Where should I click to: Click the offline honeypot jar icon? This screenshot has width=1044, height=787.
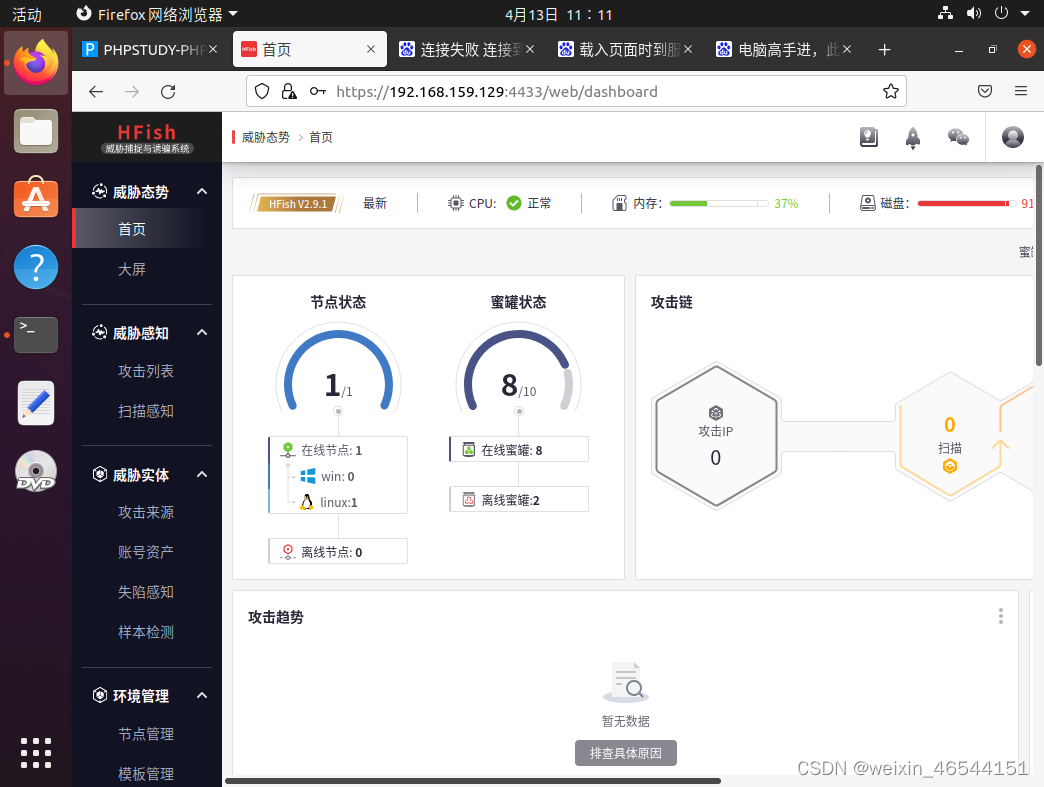(x=469, y=499)
